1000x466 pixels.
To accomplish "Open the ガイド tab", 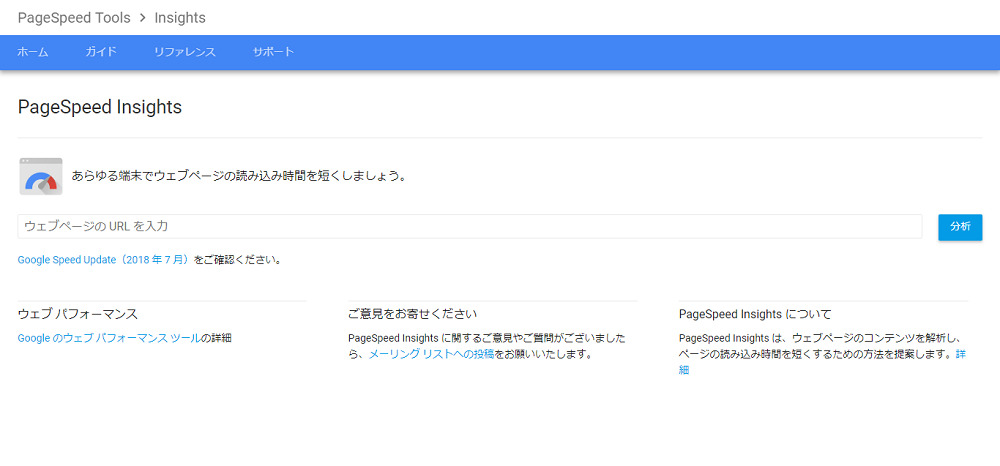I will point(101,52).
